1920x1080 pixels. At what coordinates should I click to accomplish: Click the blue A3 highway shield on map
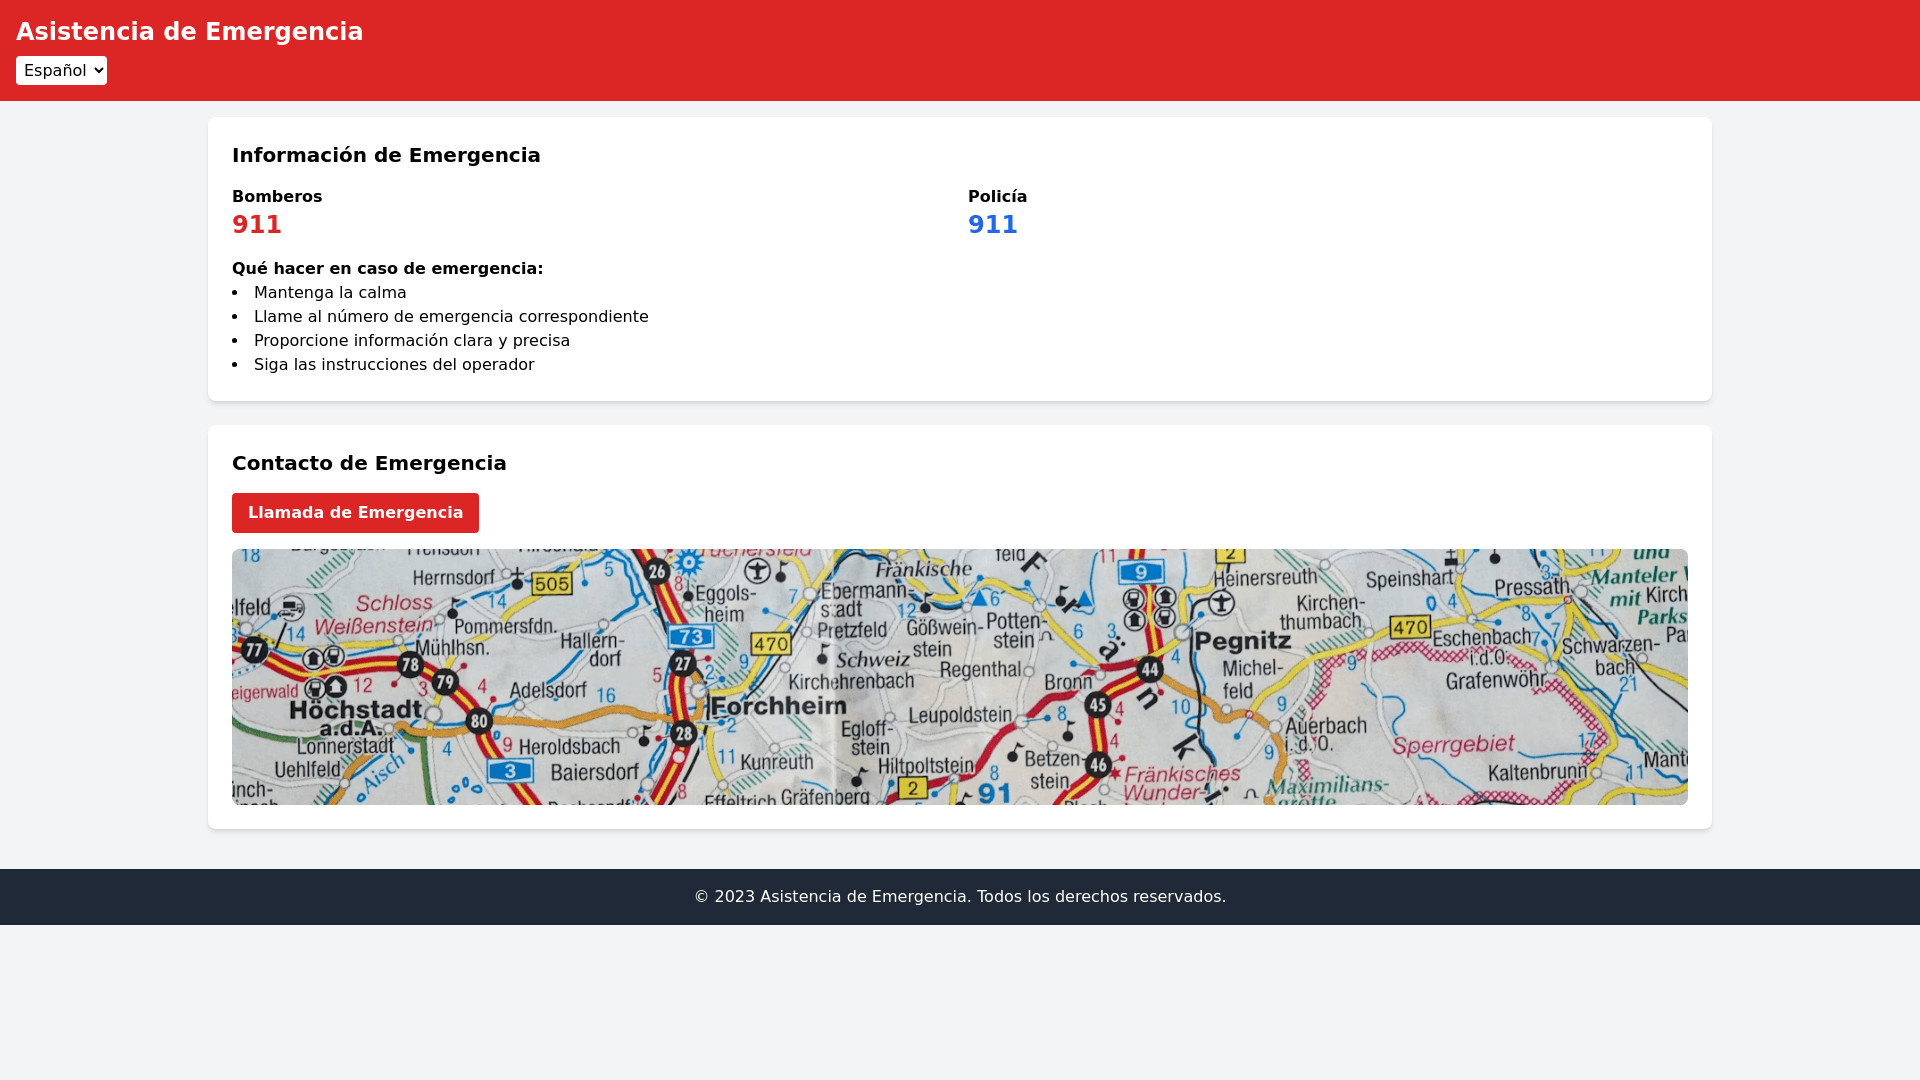pyautogui.click(x=510, y=770)
